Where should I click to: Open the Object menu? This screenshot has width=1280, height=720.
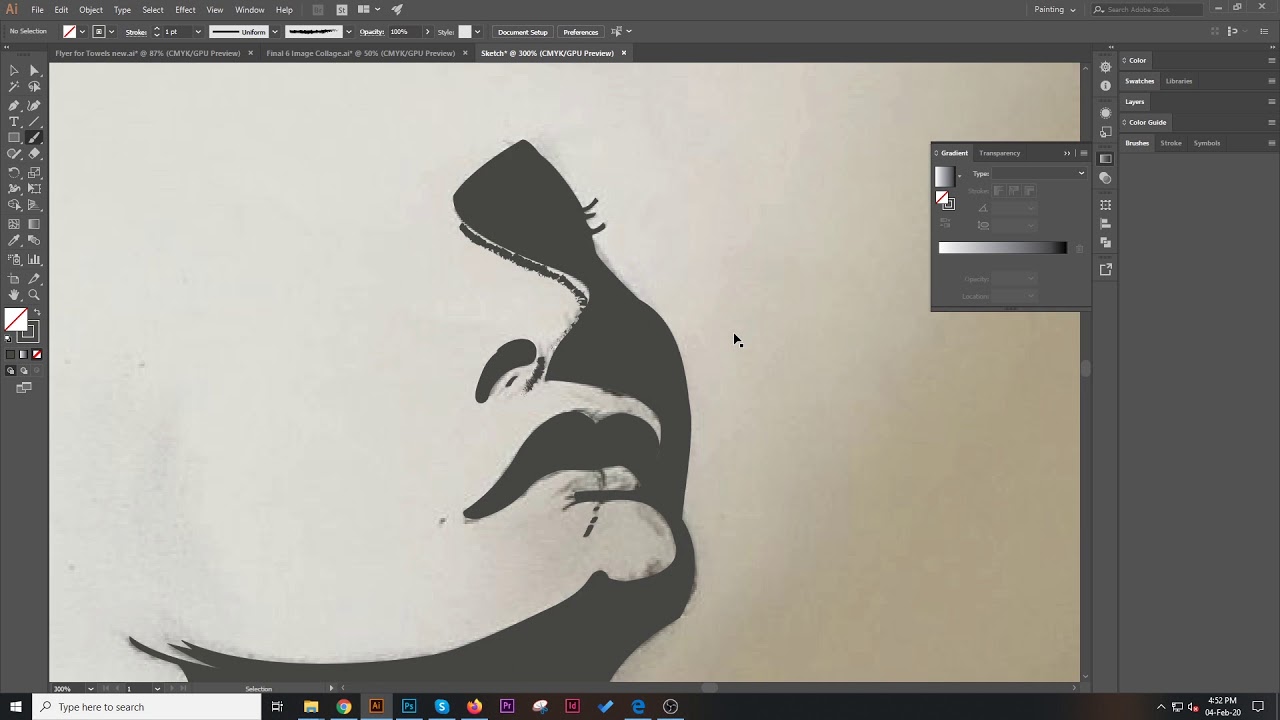[91, 9]
